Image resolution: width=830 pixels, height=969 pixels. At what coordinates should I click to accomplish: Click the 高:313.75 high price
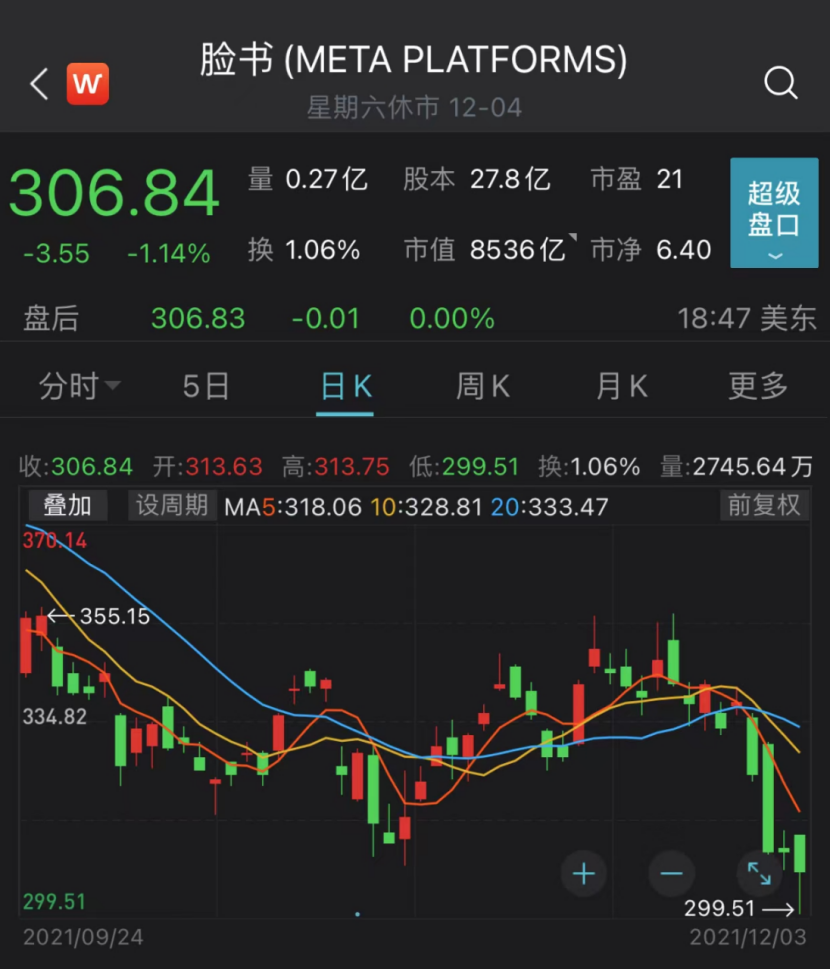point(336,467)
